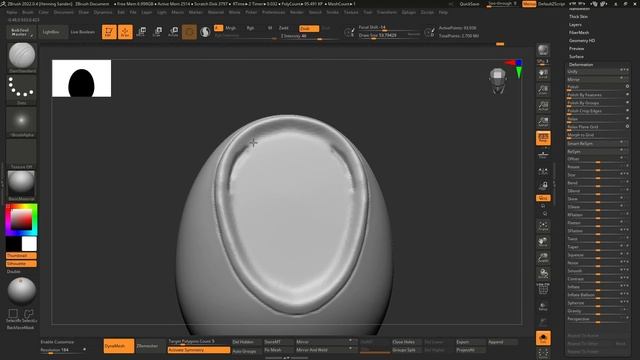
Task: Click the ZRemesher button
Action: tap(149, 346)
